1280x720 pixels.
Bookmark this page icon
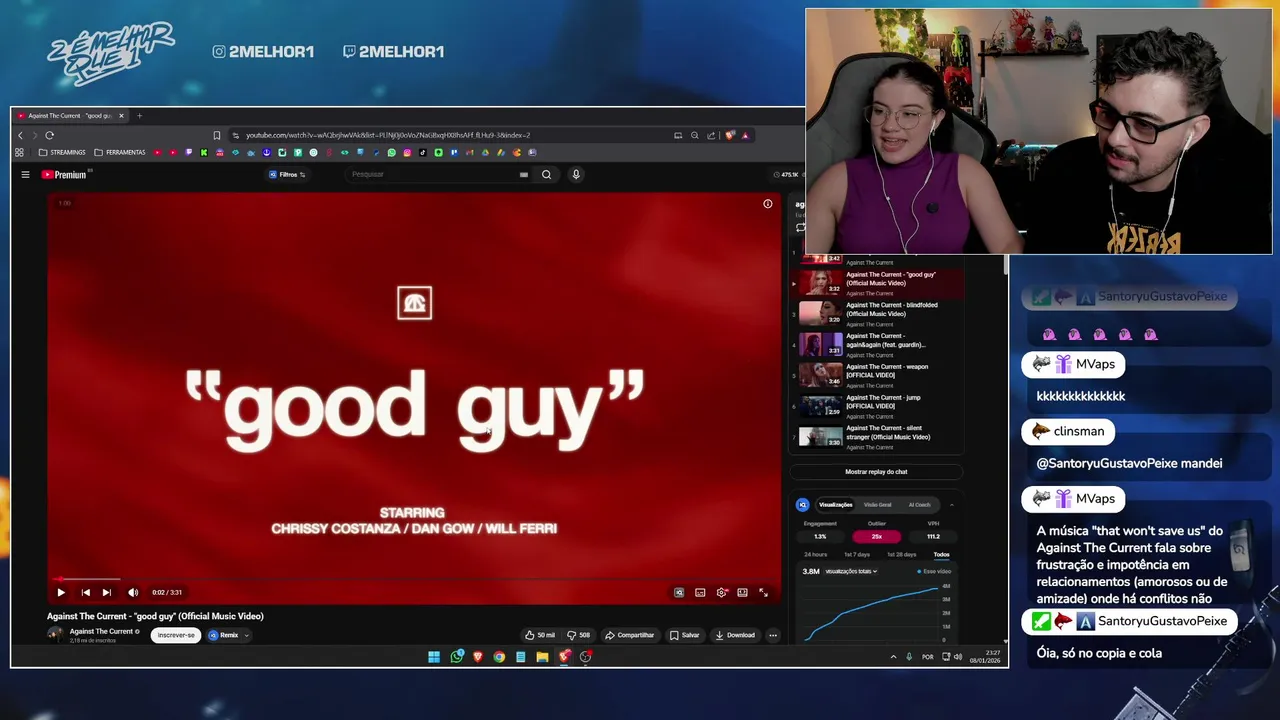click(216, 135)
